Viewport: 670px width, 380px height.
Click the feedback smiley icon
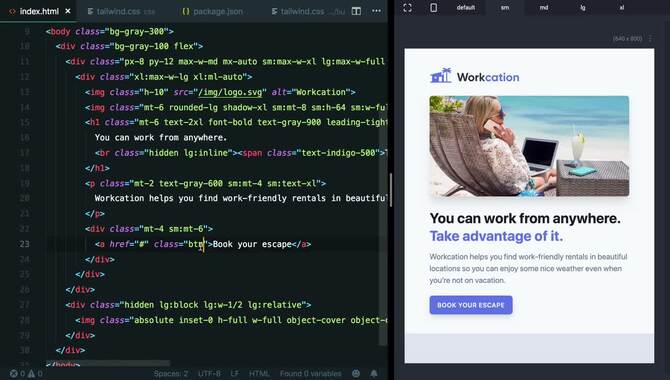tap(356, 374)
